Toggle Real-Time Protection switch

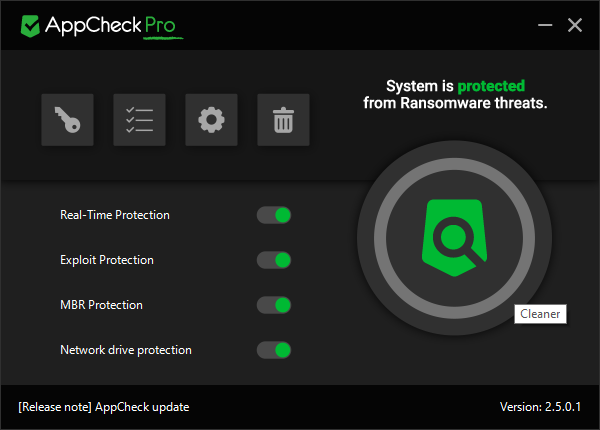(274, 215)
